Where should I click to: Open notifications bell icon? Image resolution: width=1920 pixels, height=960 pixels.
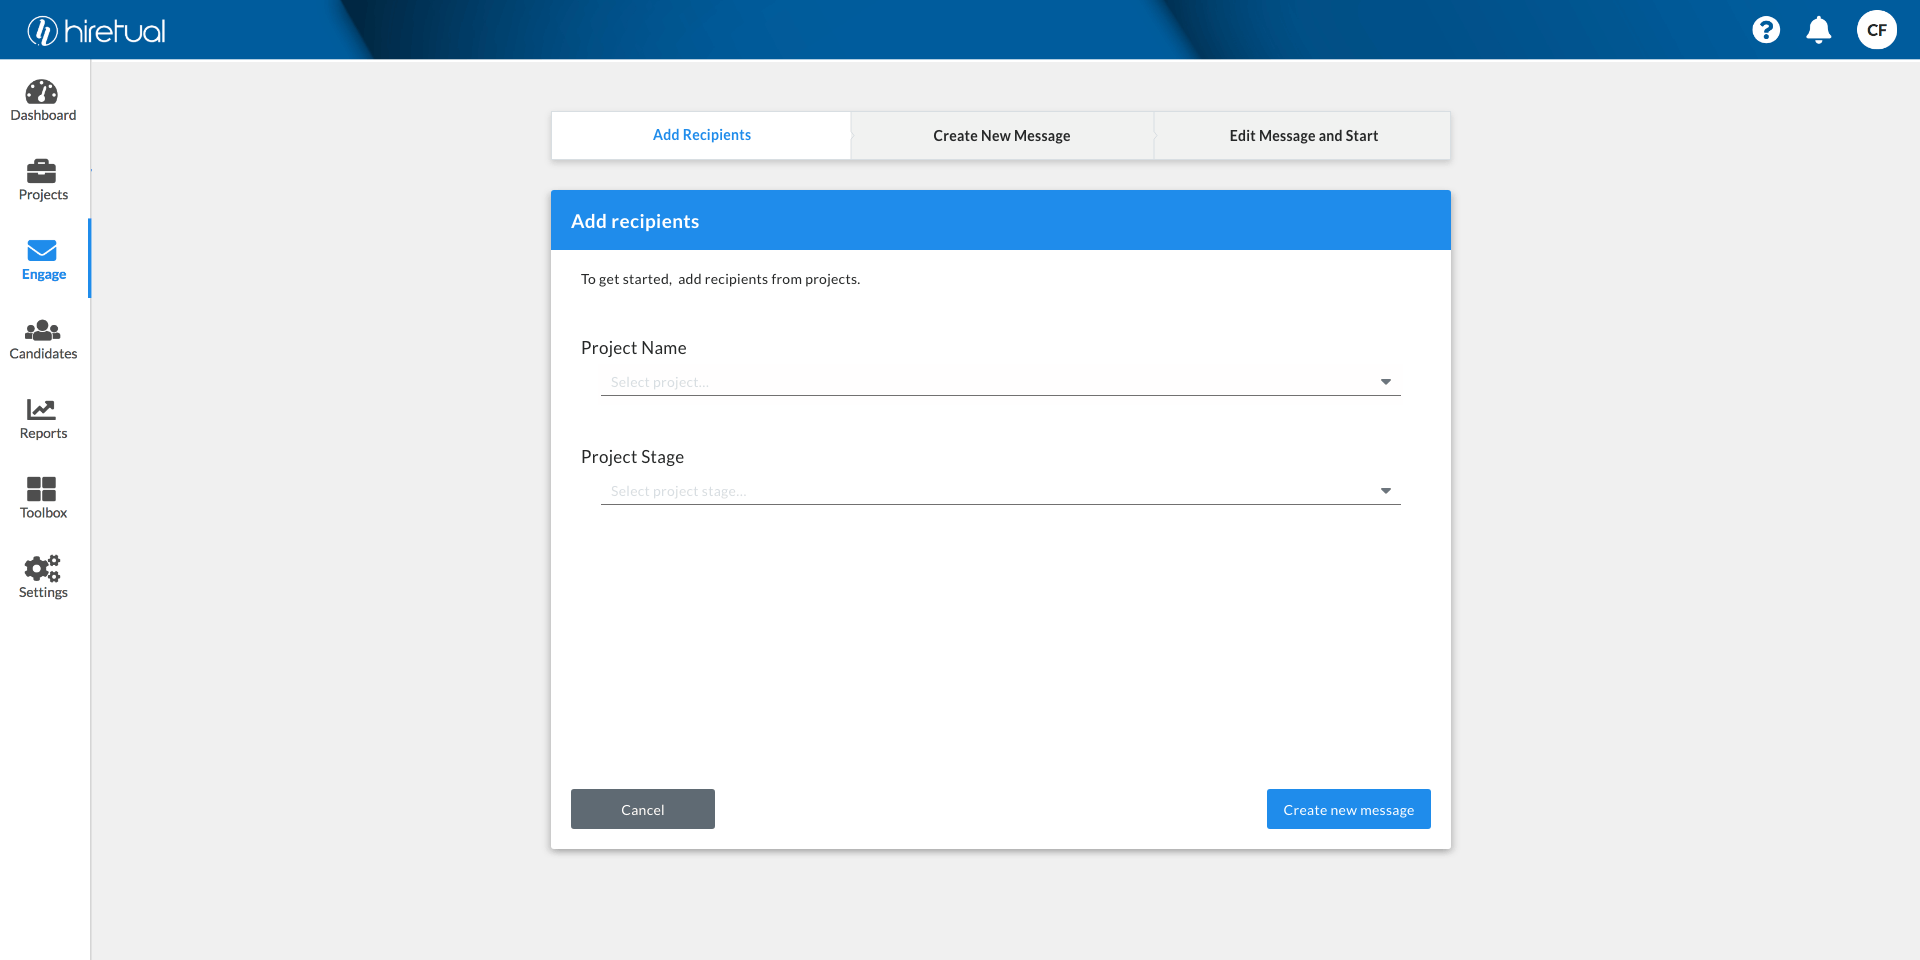coord(1819,30)
